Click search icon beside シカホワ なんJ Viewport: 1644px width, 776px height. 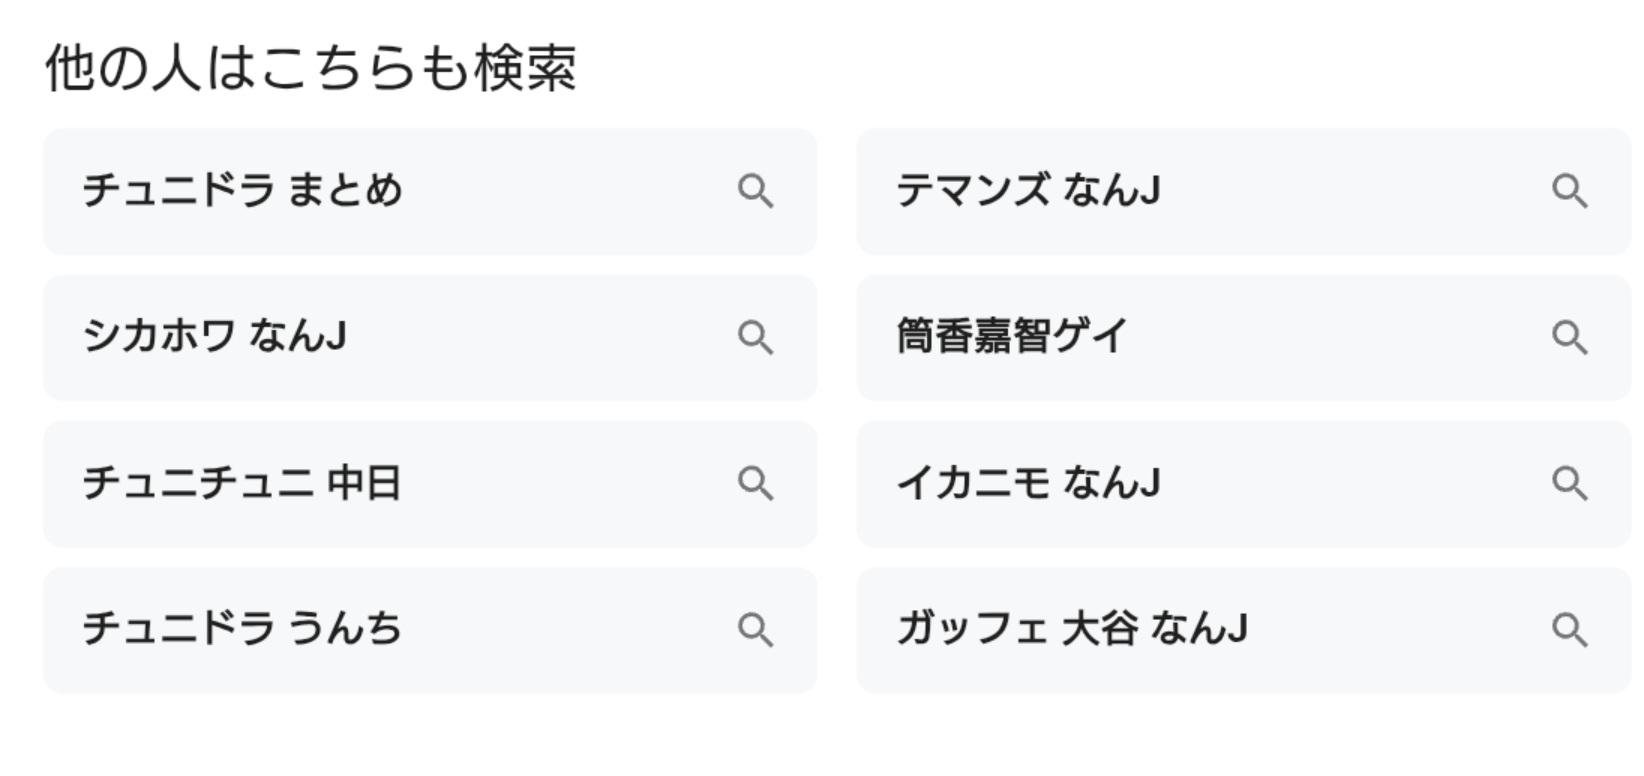(755, 338)
